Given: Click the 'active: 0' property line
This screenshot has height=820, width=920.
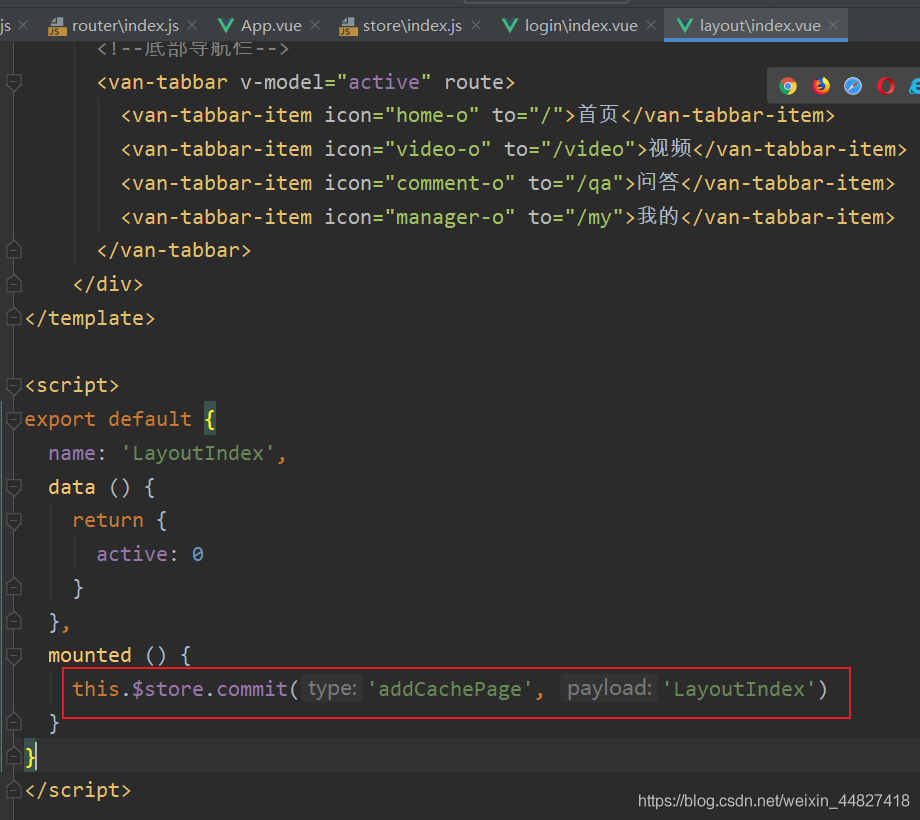Looking at the screenshot, I should [150, 554].
